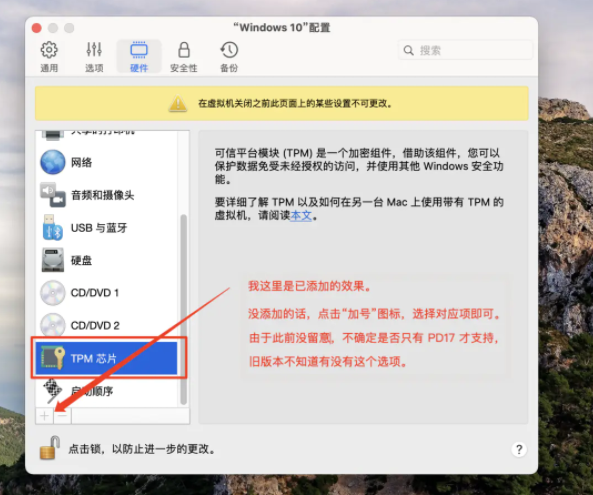
Task: Click the hard disk drive icon
Action: (x=53, y=260)
